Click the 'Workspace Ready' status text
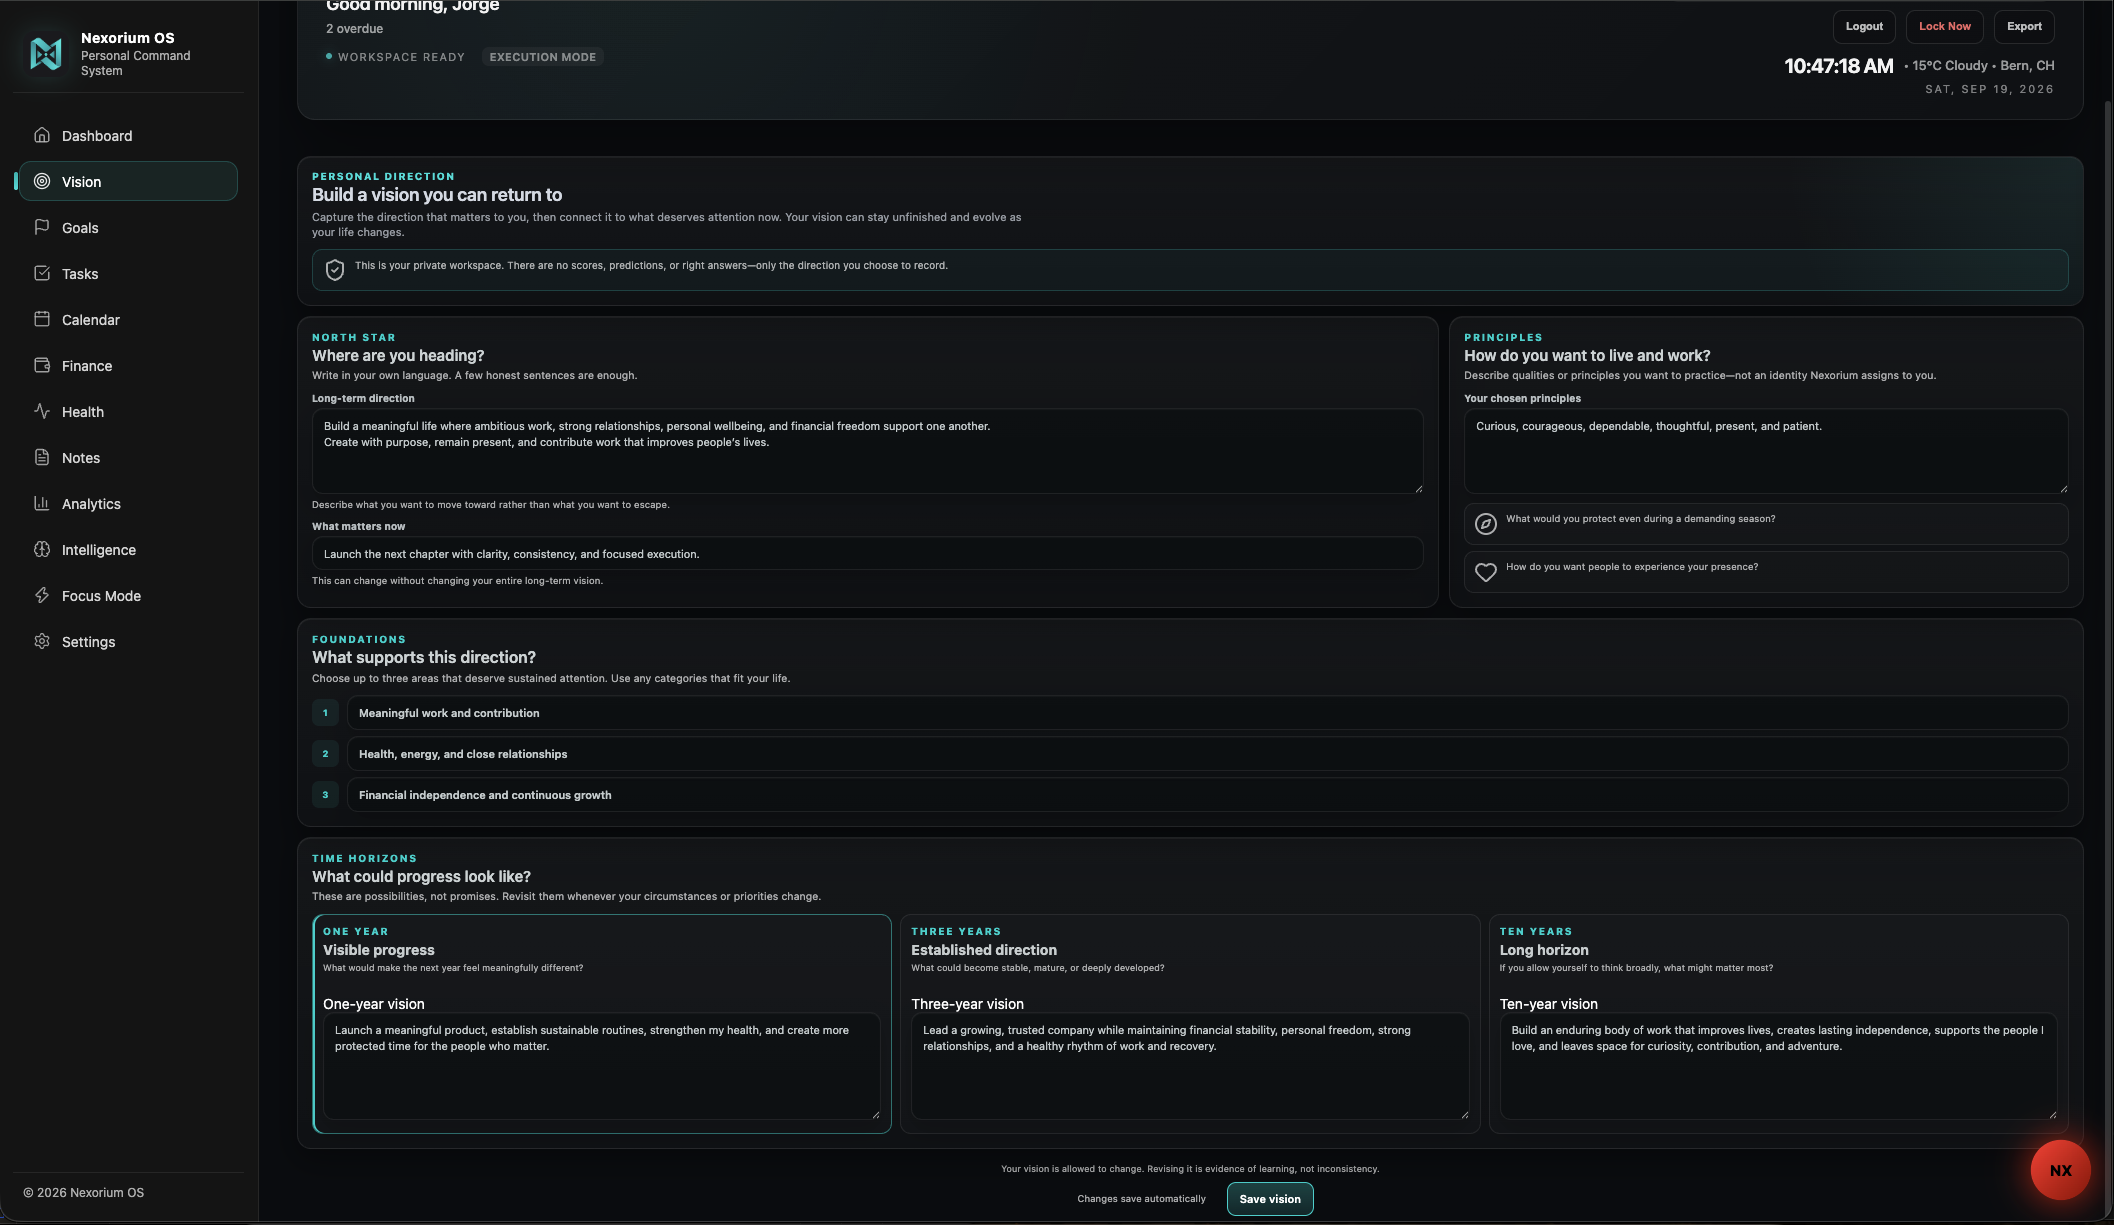 tap(401, 57)
